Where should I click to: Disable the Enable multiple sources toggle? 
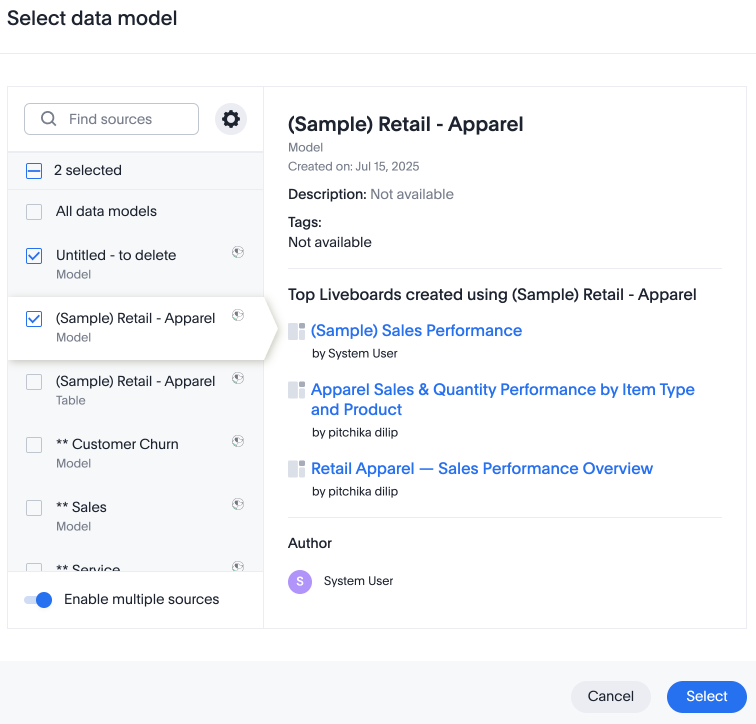pos(38,600)
